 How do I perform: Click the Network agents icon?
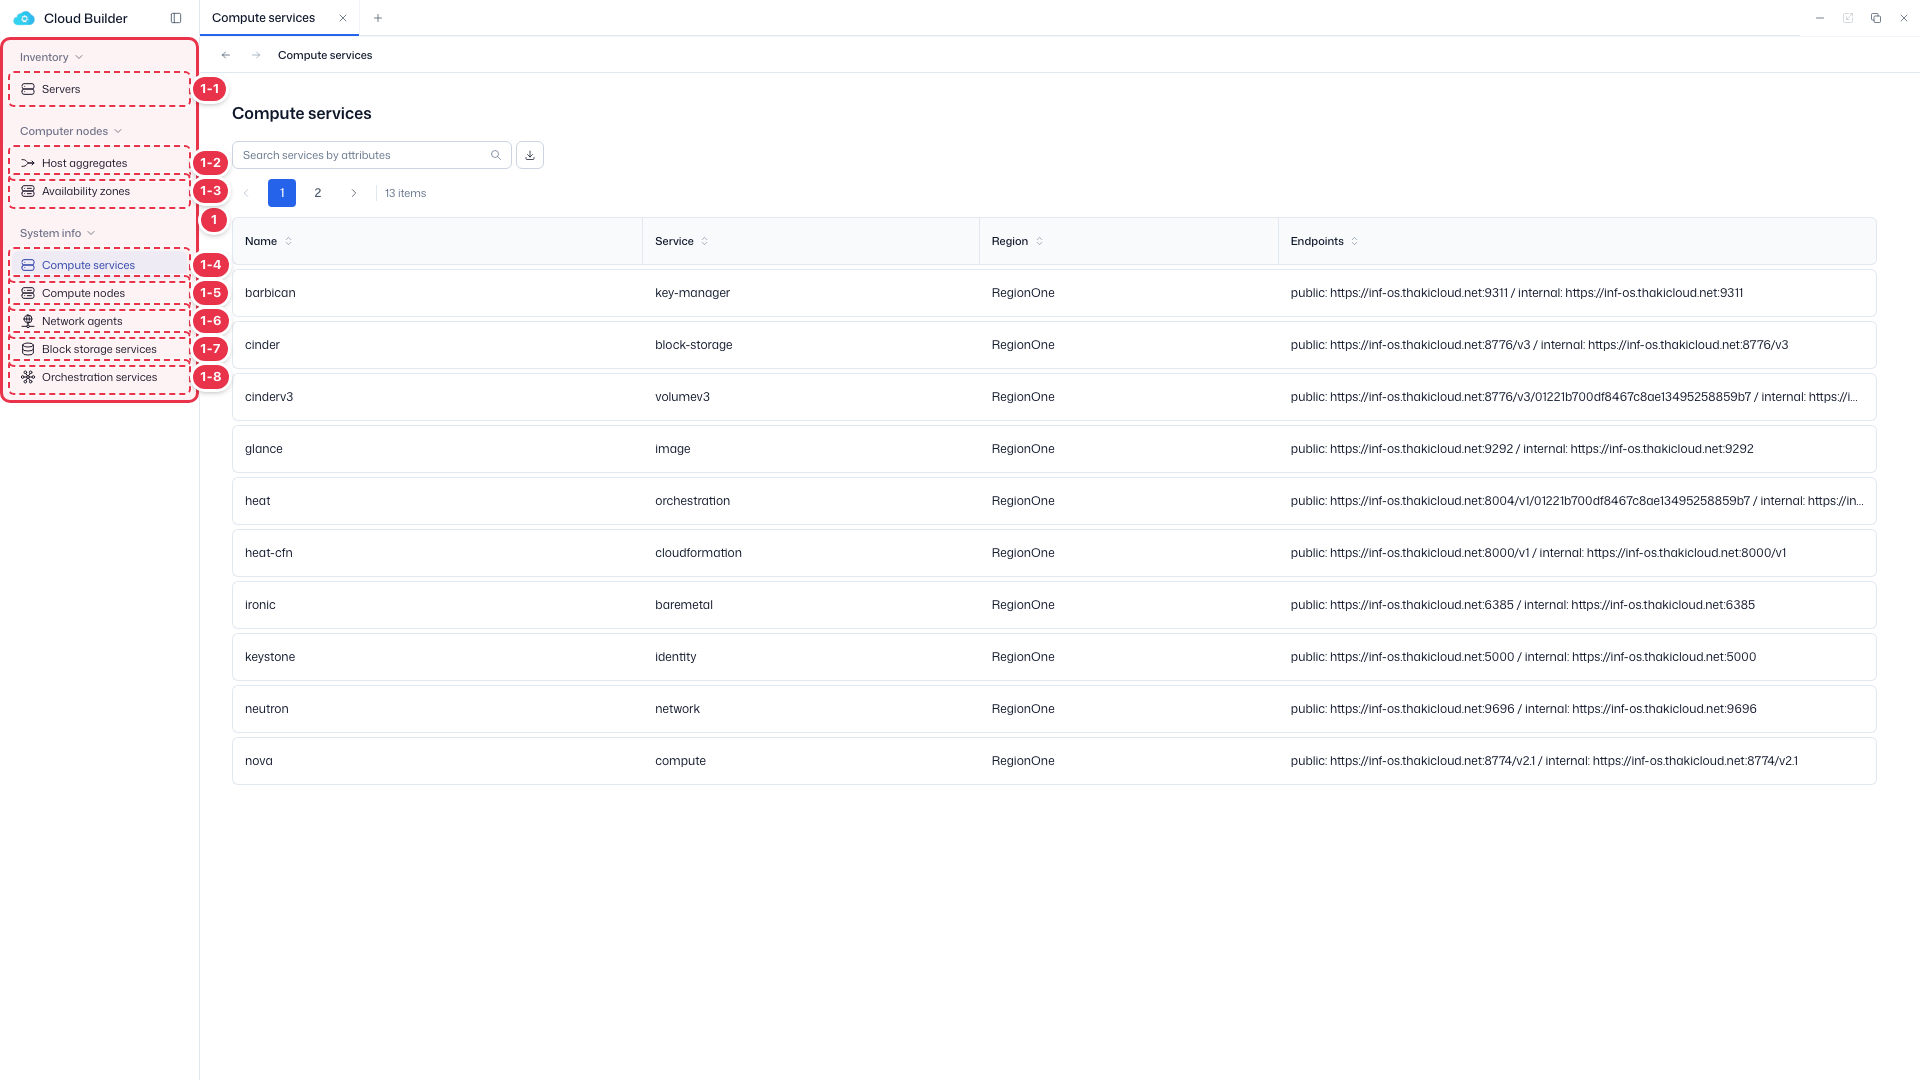(28, 321)
